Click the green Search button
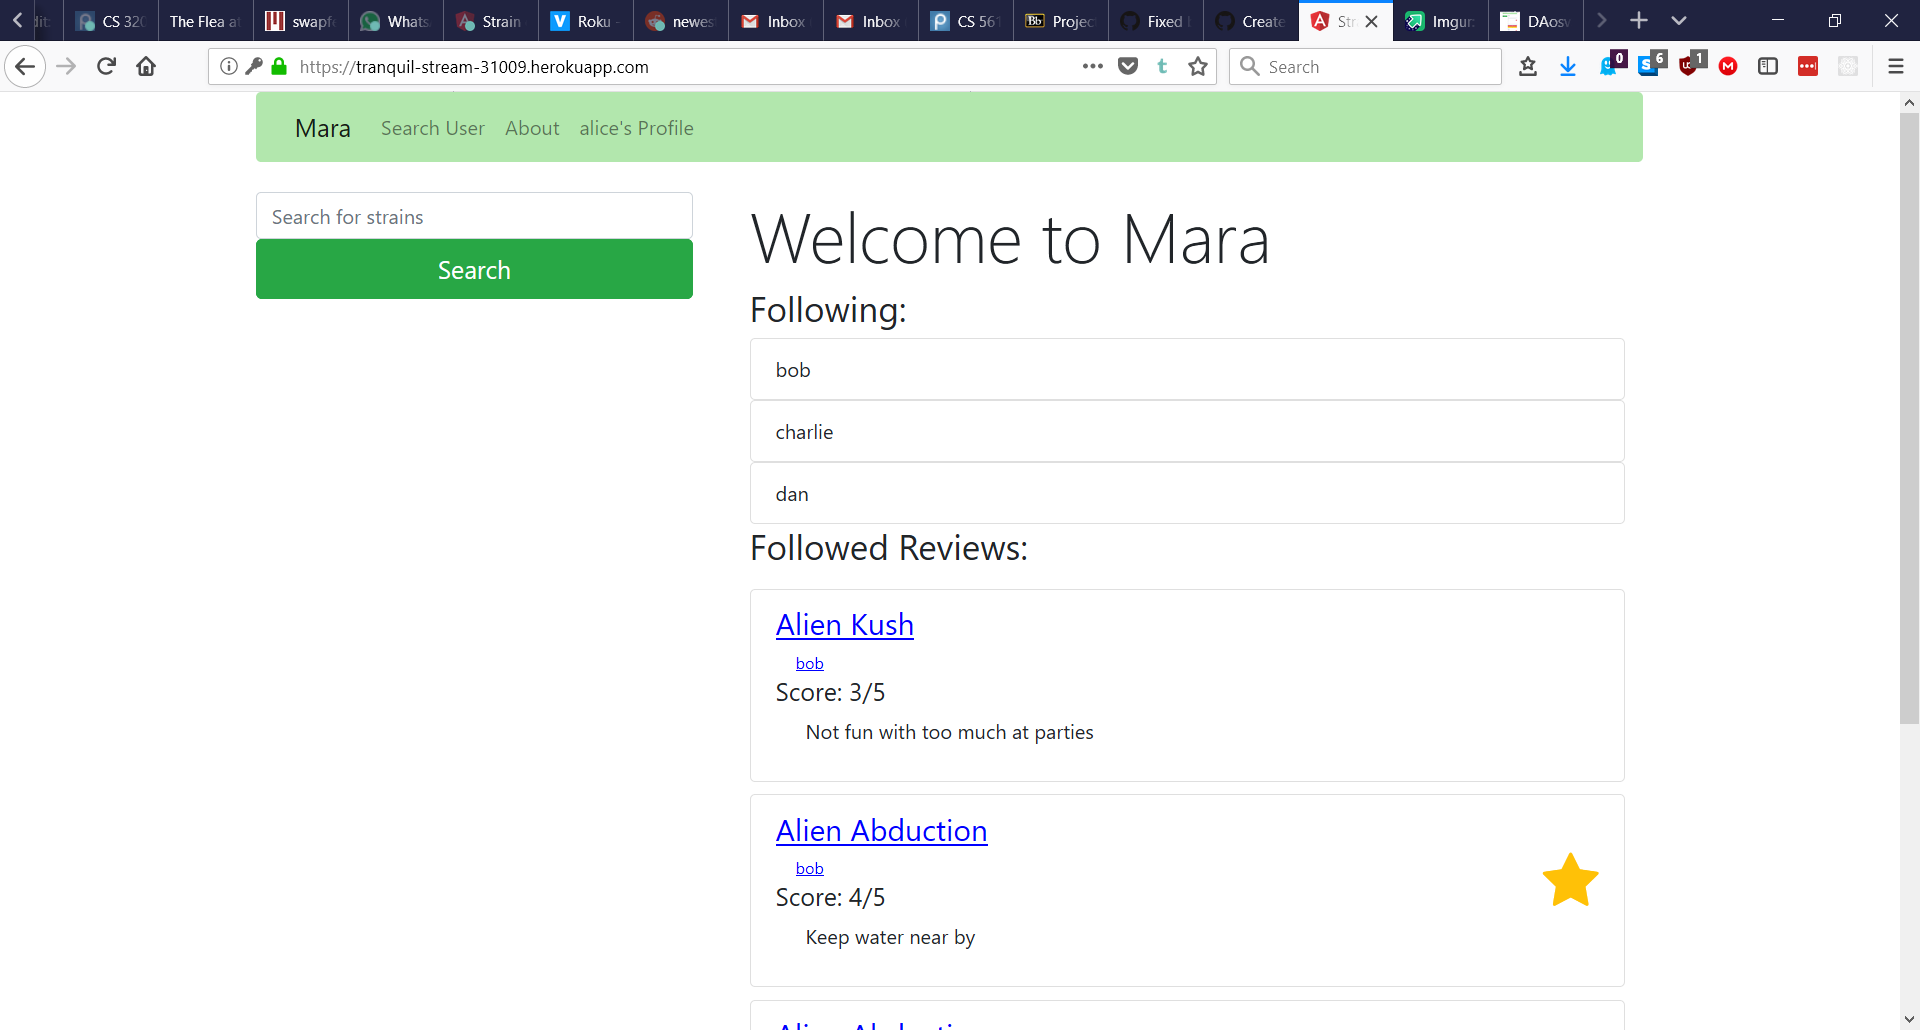 (474, 269)
